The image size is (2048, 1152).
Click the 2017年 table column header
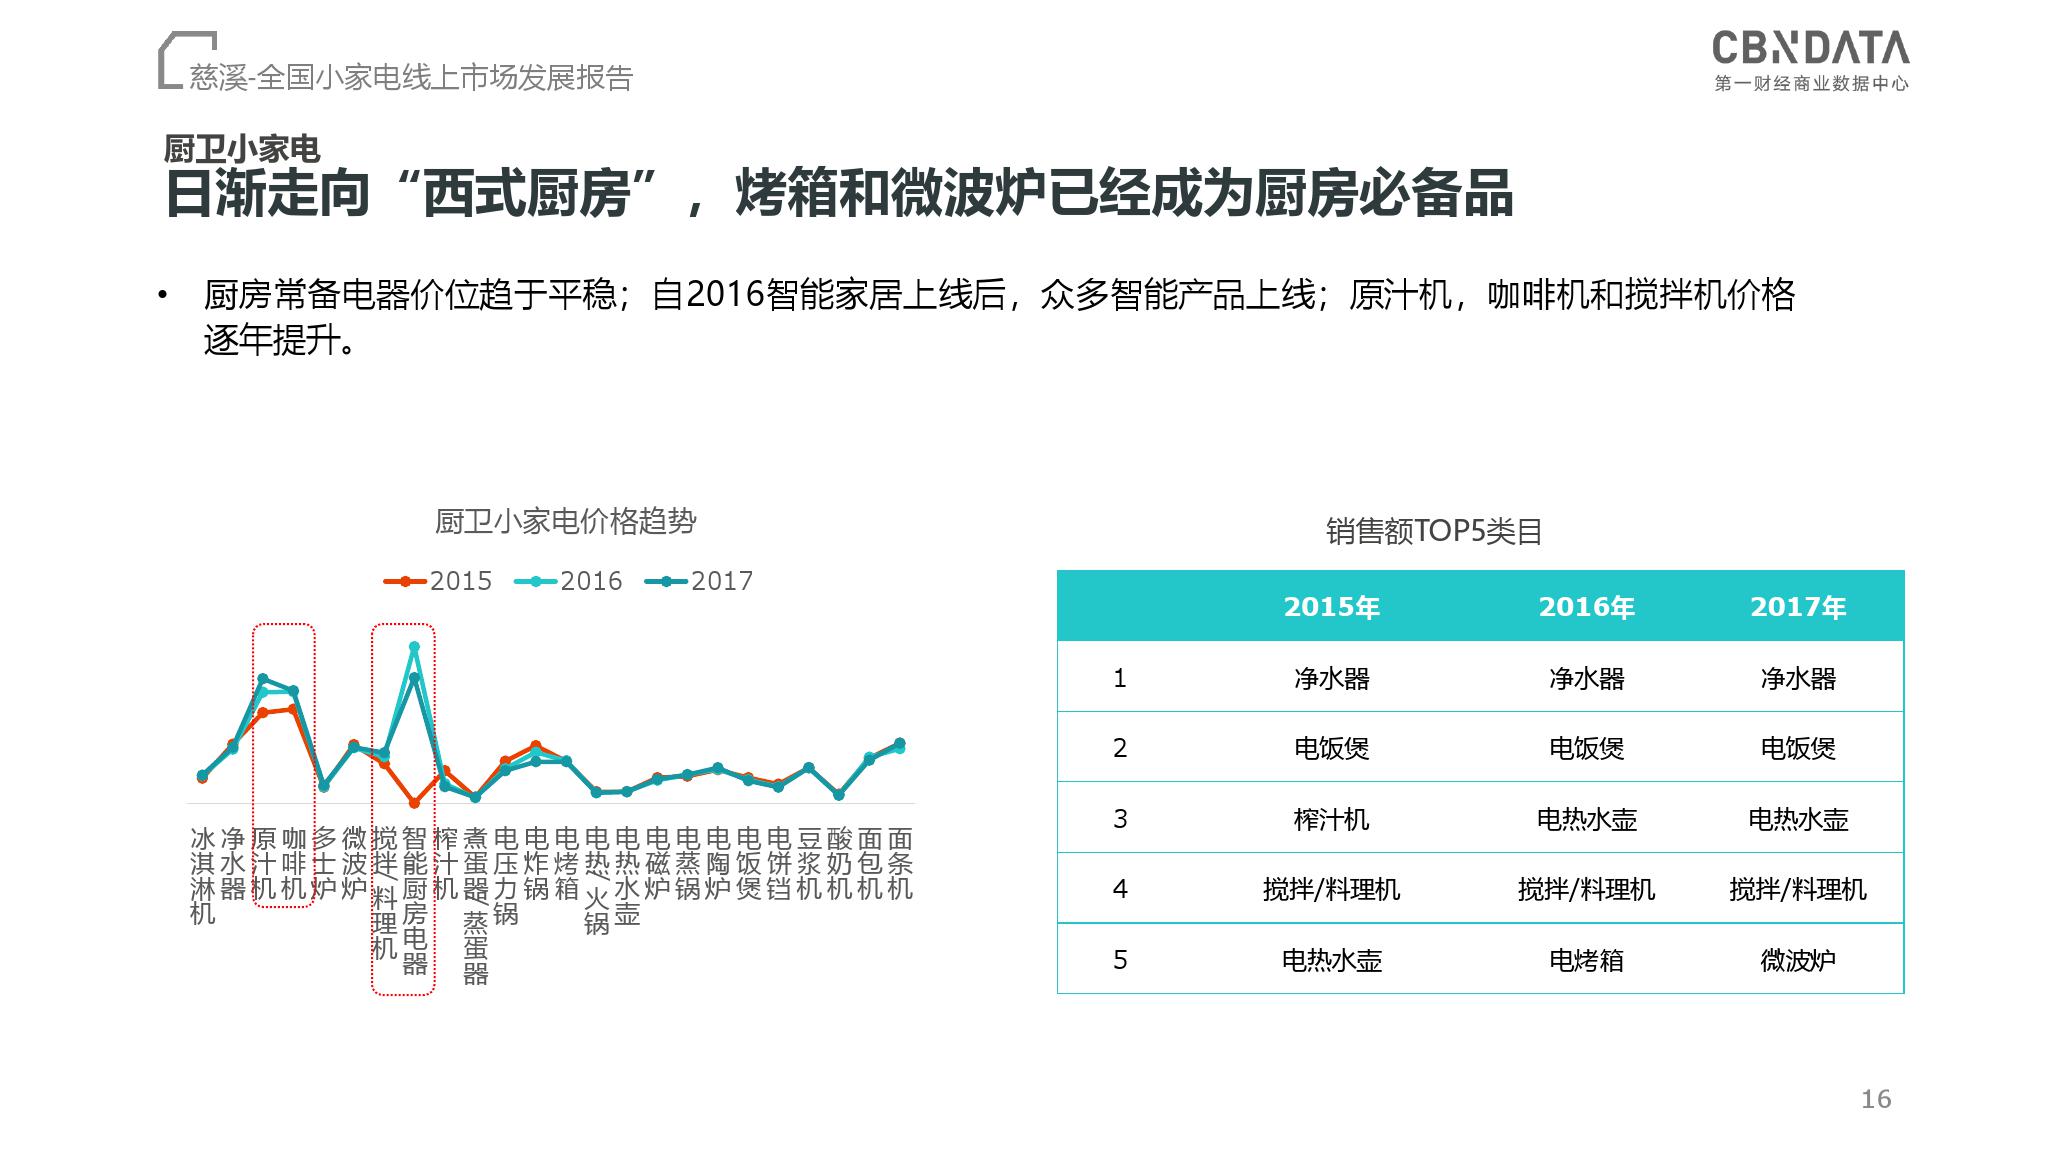pyautogui.click(x=1797, y=607)
